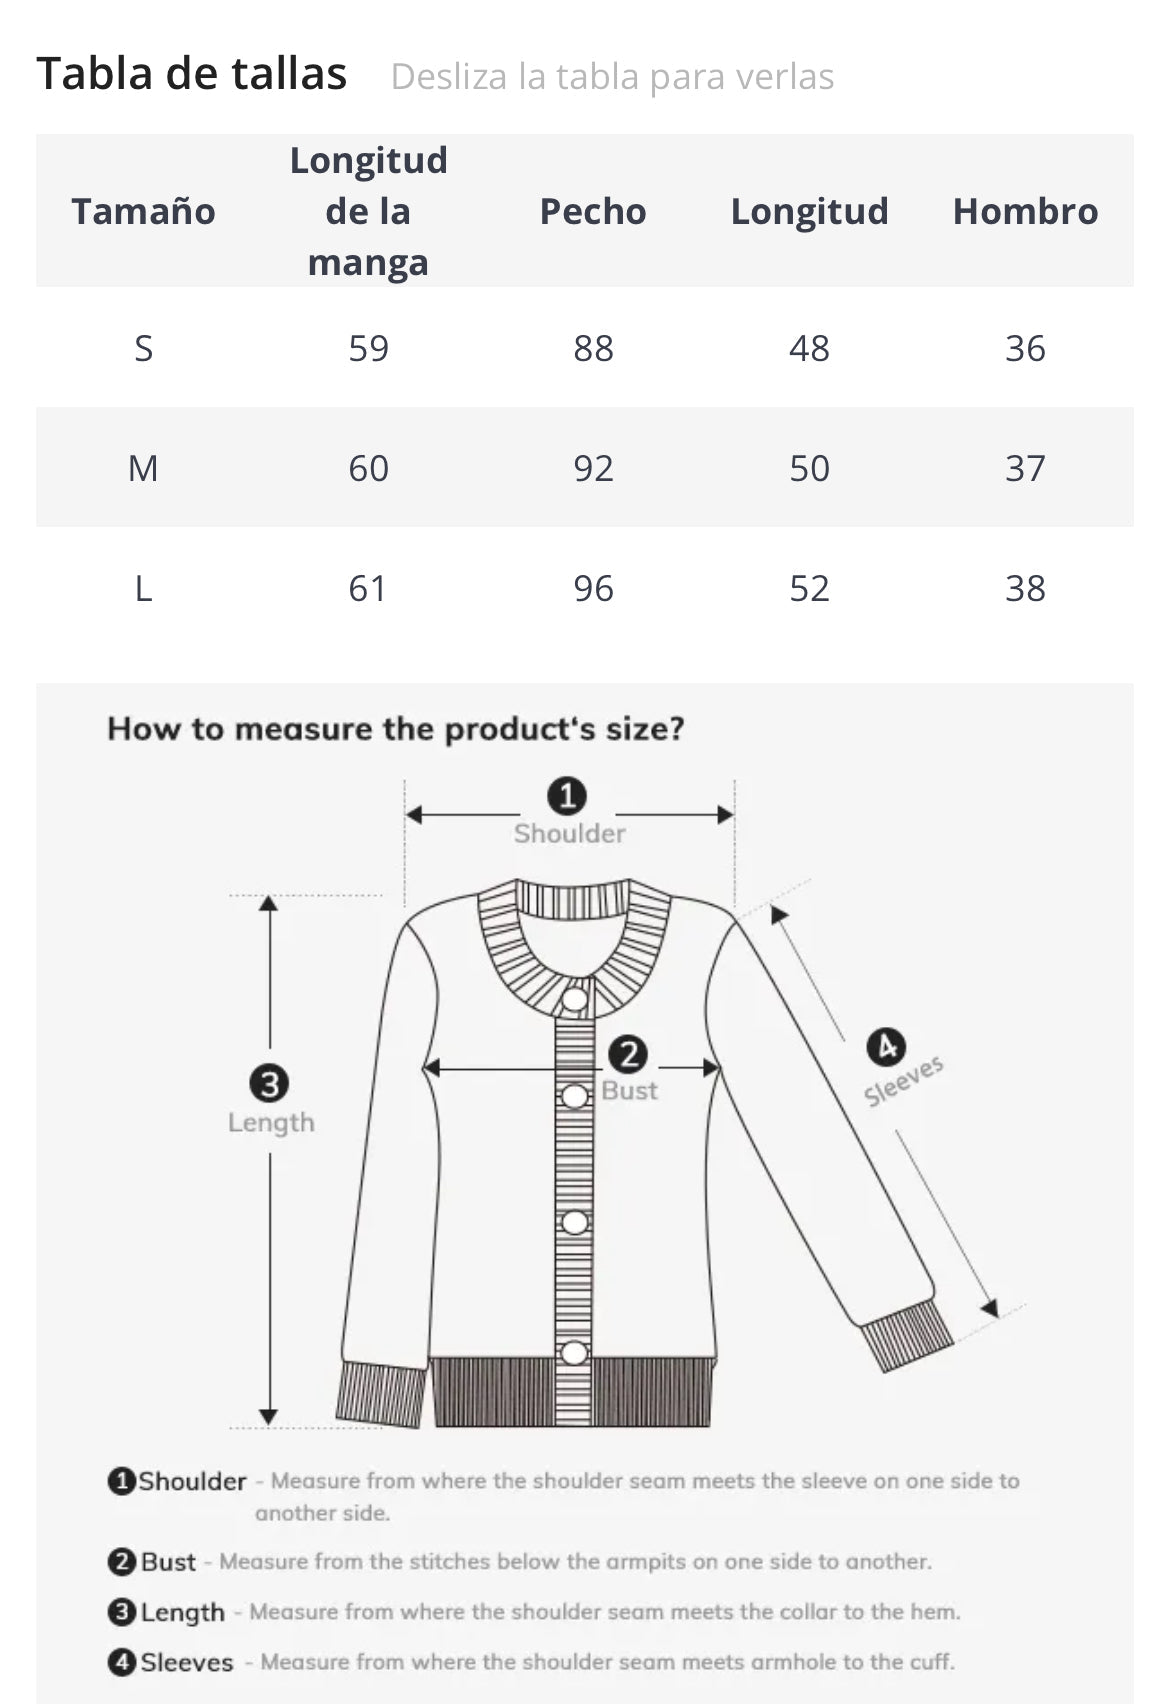Image resolution: width=1170 pixels, height=1704 pixels.
Task: Click the Sleeves legend bullet number 4
Action: click(x=121, y=1662)
